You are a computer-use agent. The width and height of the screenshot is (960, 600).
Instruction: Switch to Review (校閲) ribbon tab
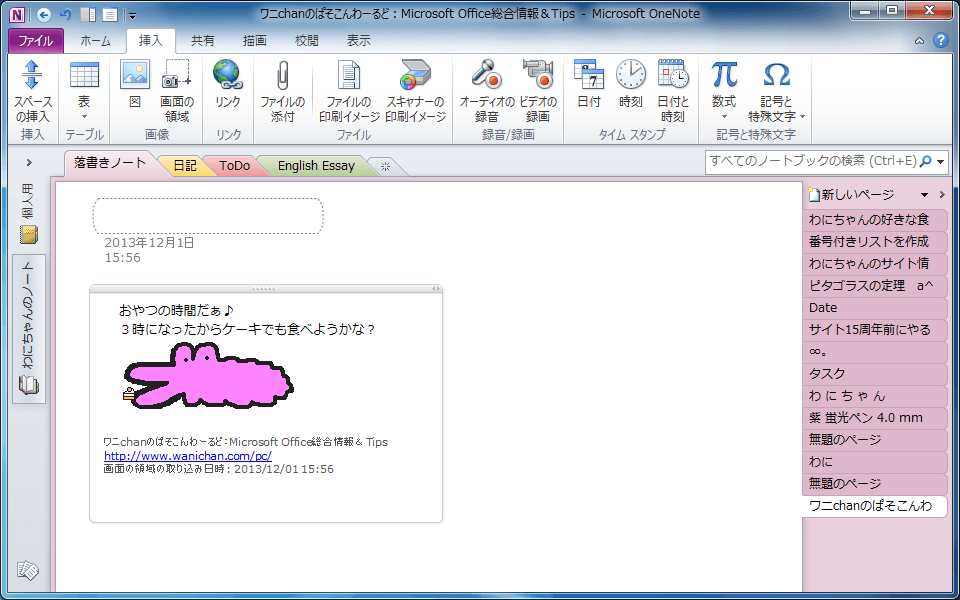pyautogui.click(x=307, y=41)
